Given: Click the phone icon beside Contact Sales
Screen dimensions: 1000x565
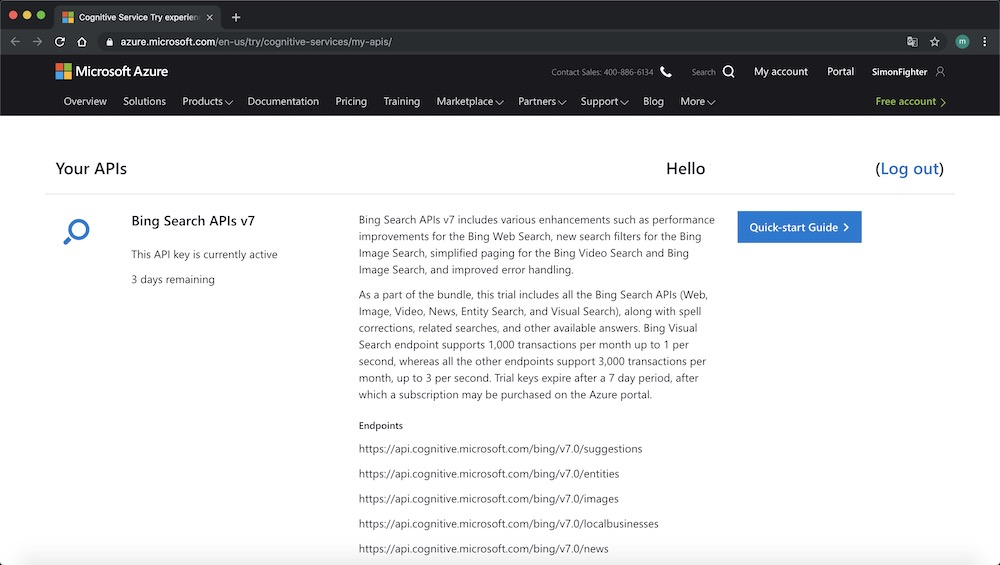Looking at the screenshot, I should point(666,72).
